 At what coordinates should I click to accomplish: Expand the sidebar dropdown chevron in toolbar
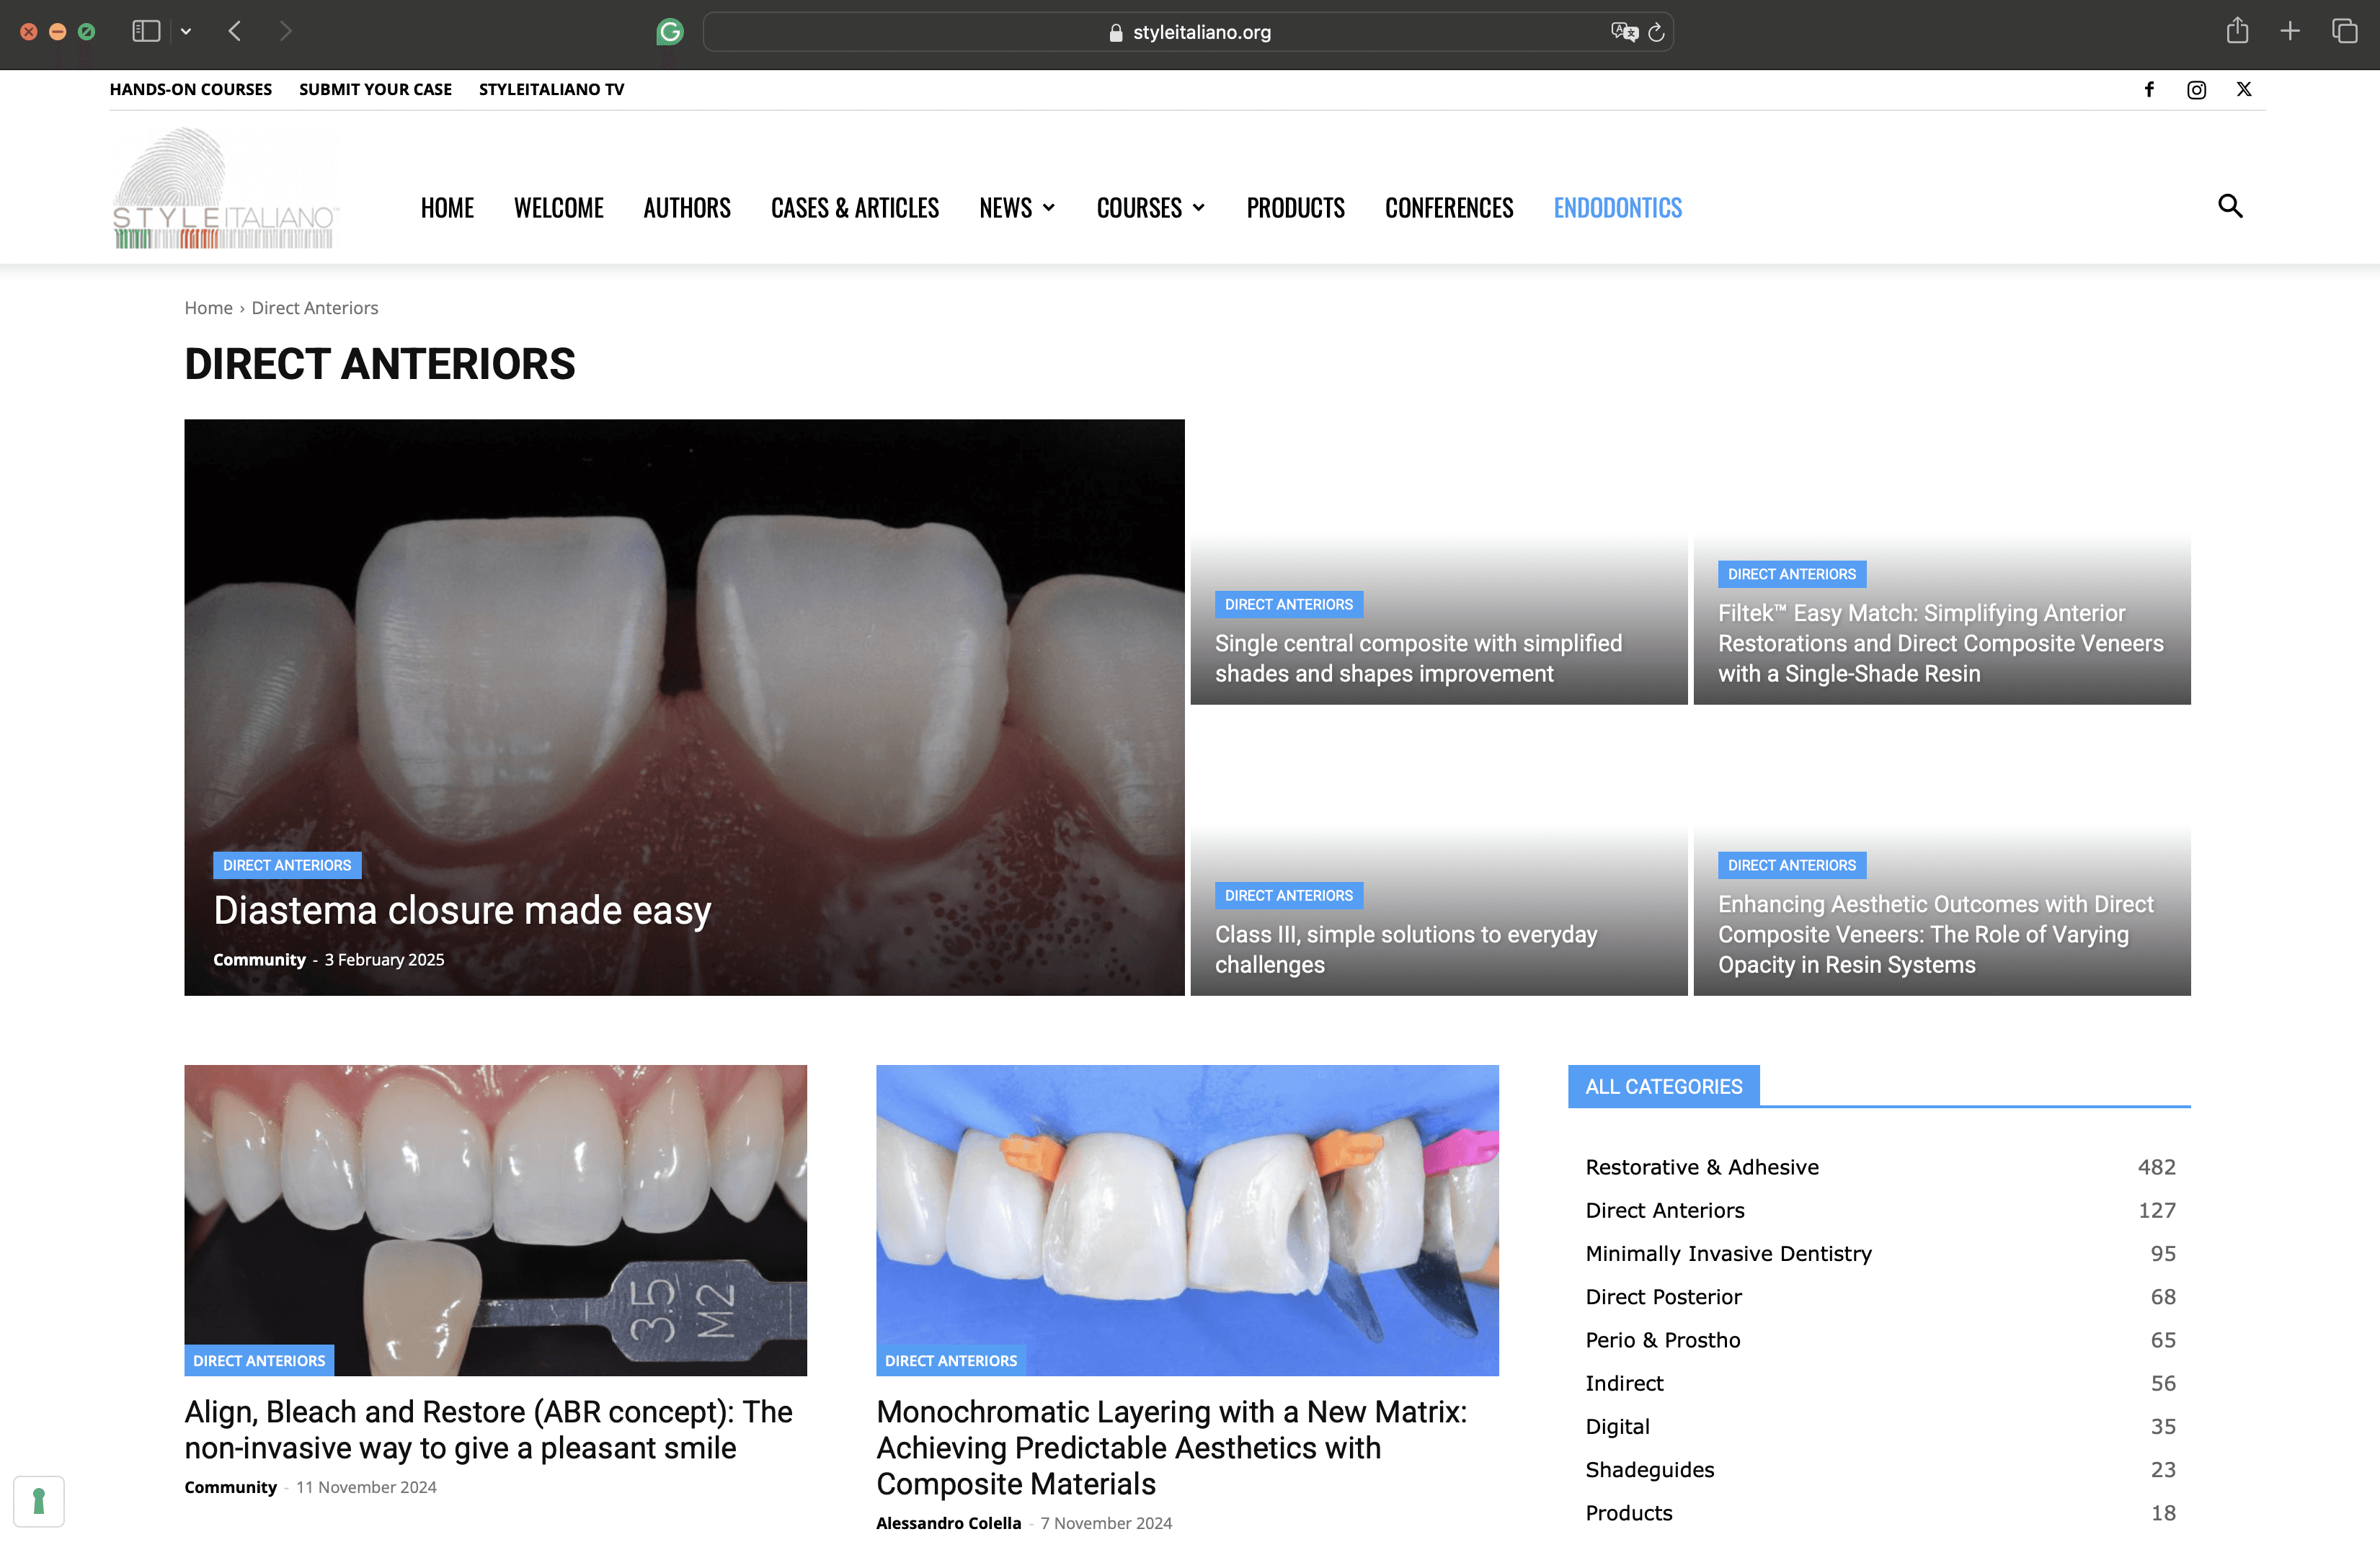tap(186, 31)
